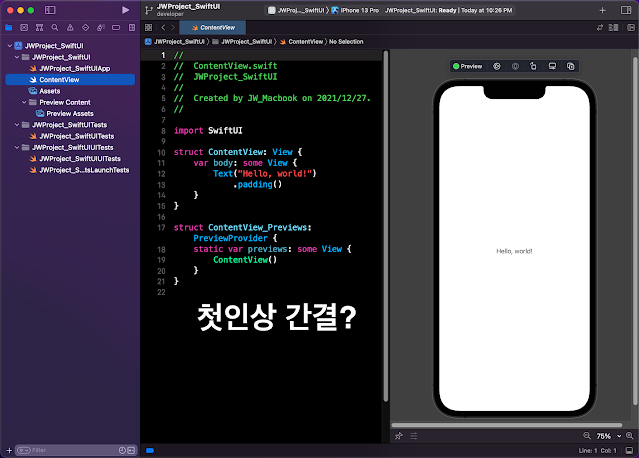Click the source control branch icon

coord(149,10)
